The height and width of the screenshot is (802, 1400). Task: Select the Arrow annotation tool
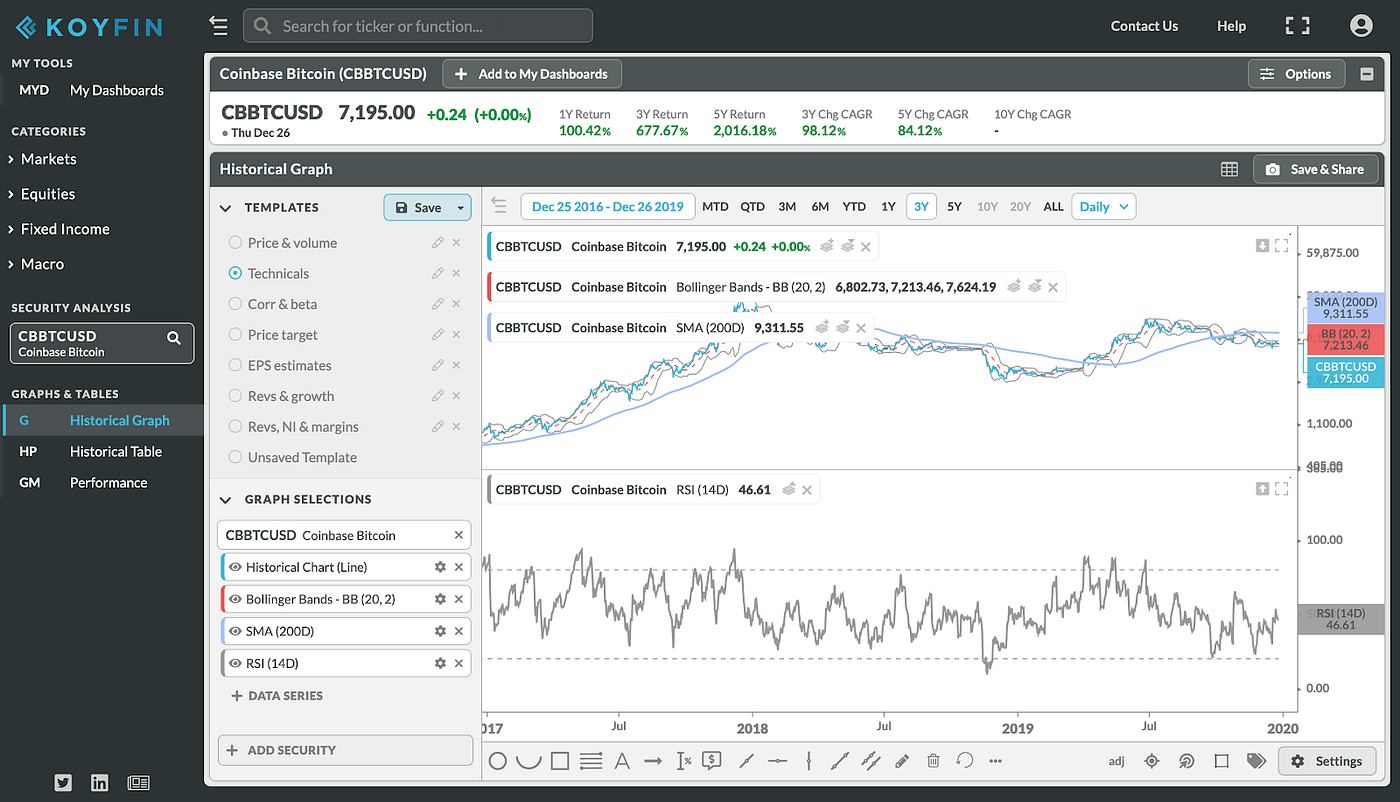pyautogui.click(x=653, y=760)
